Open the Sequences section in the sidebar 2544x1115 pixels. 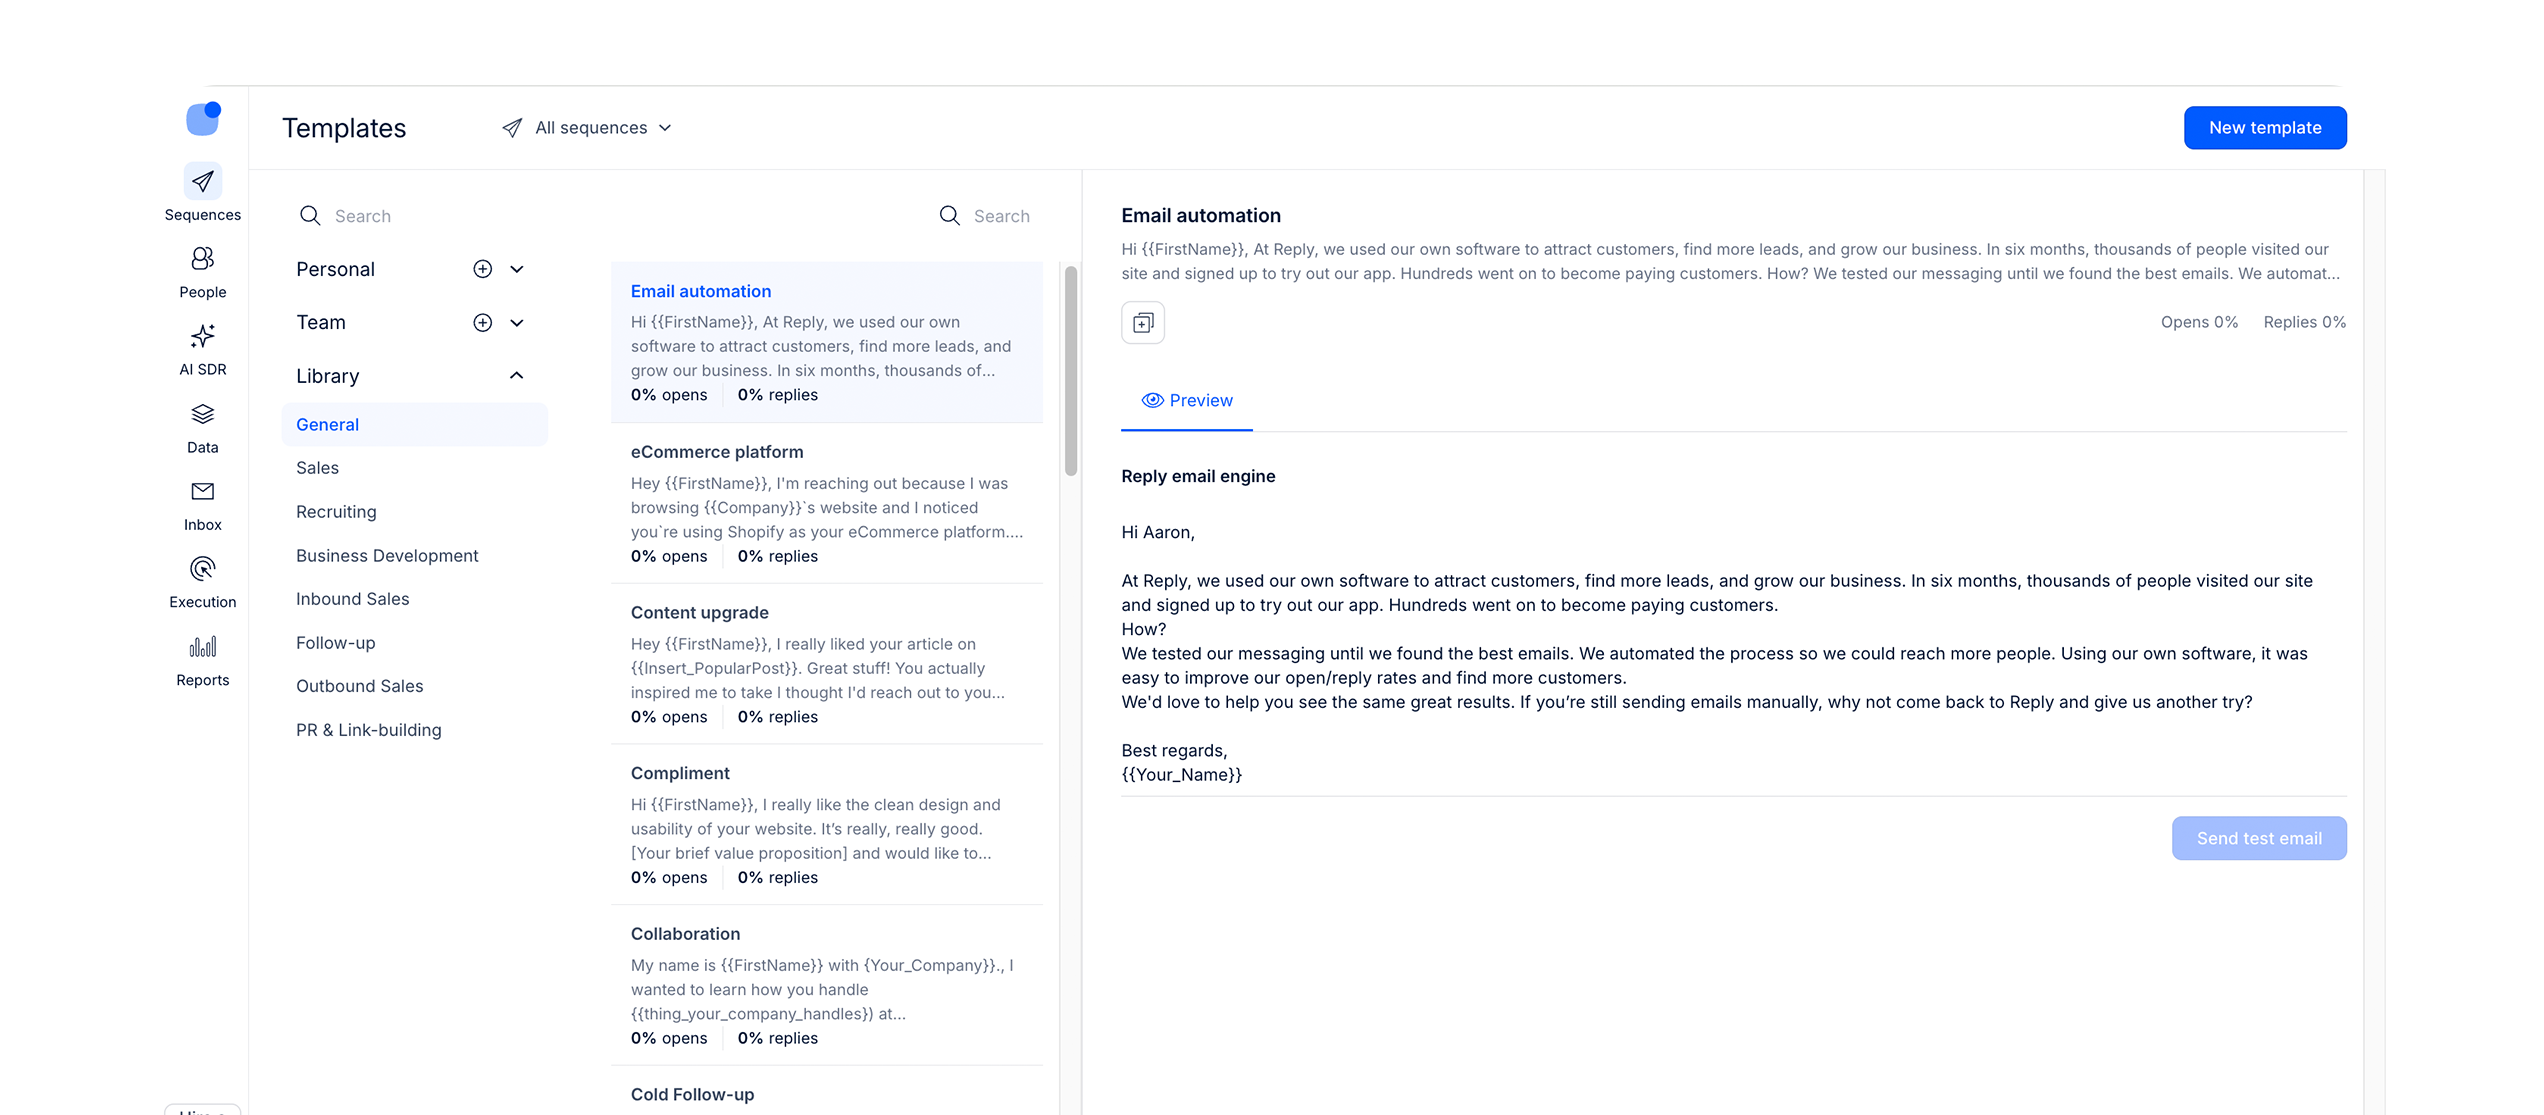tap(203, 193)
